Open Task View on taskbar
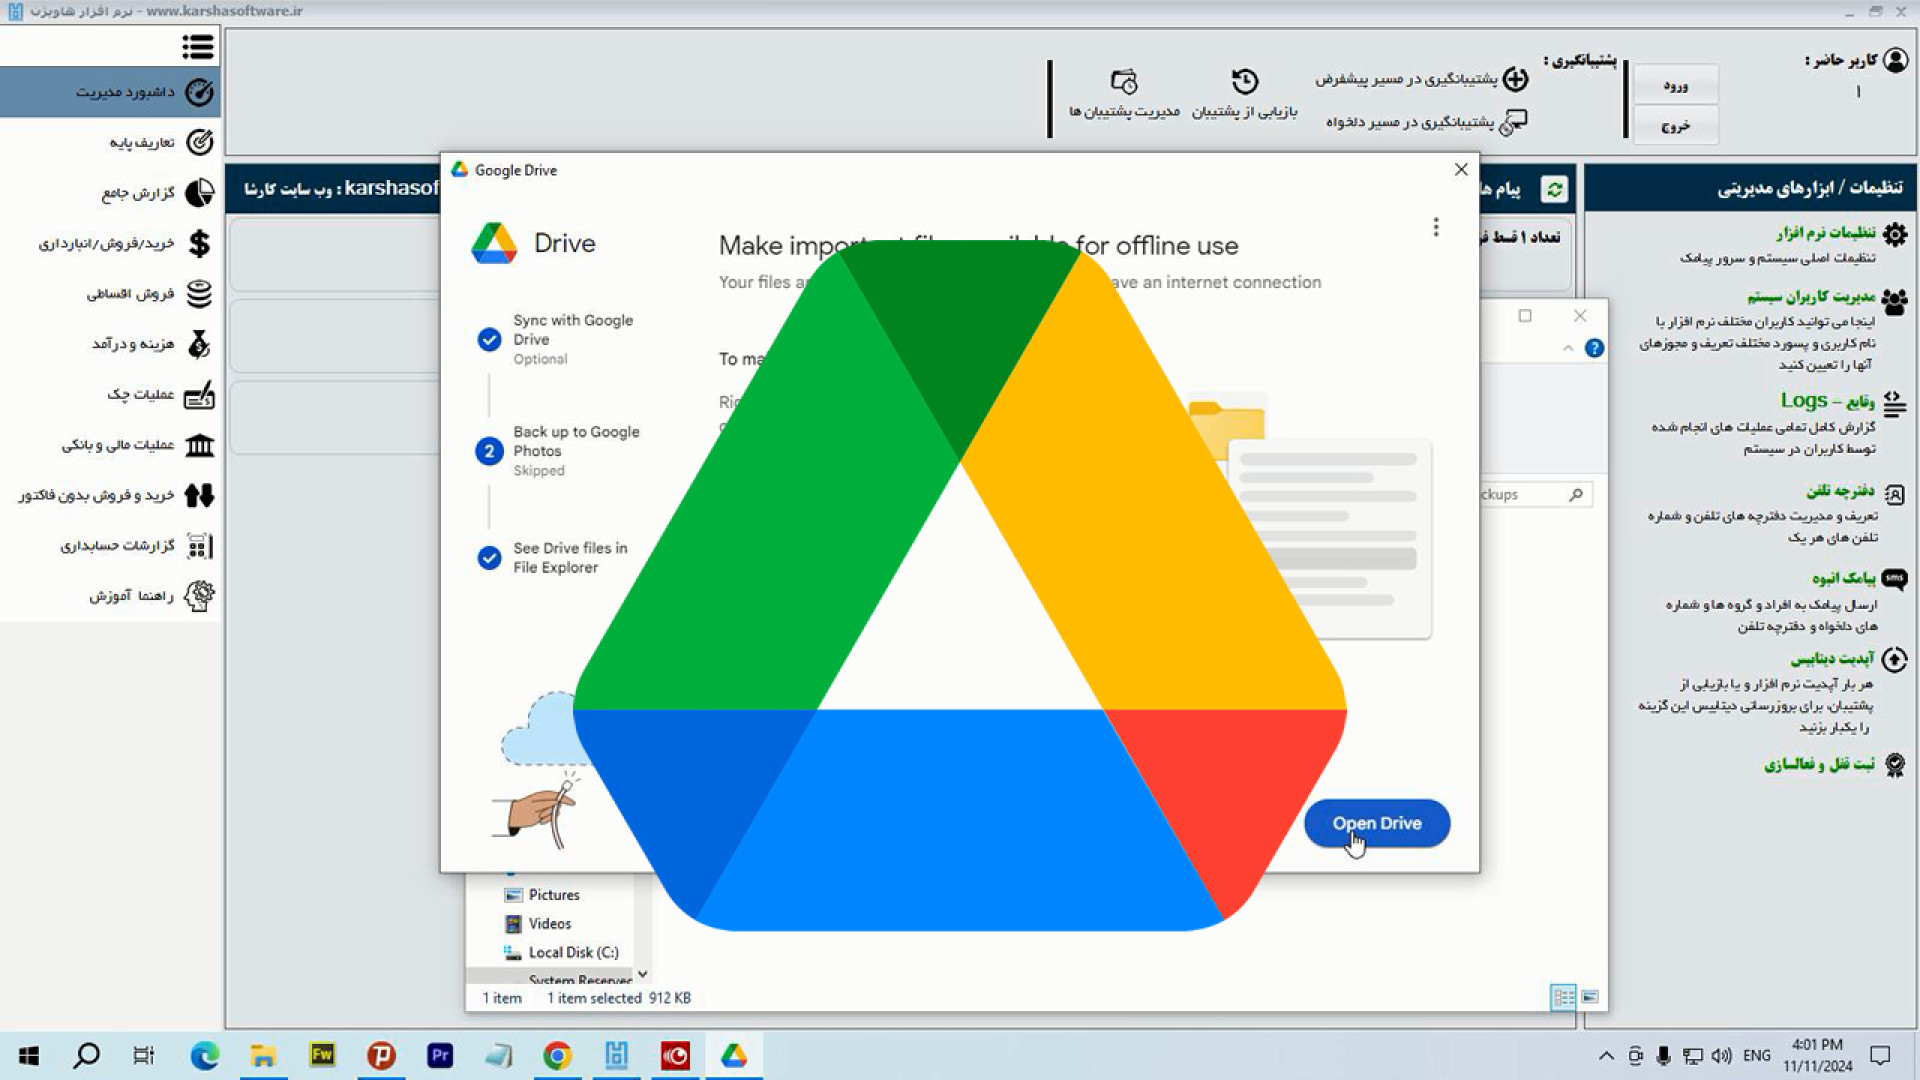The image size is (1920, 1080). tap(144, 1055)
